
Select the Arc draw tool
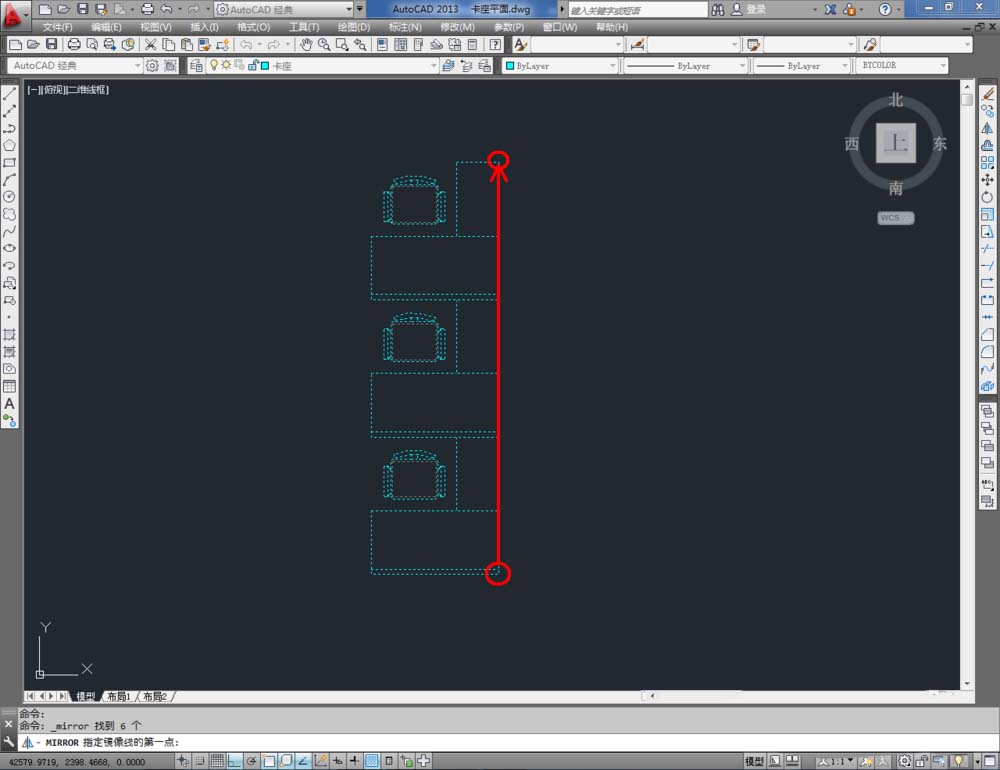10,180
